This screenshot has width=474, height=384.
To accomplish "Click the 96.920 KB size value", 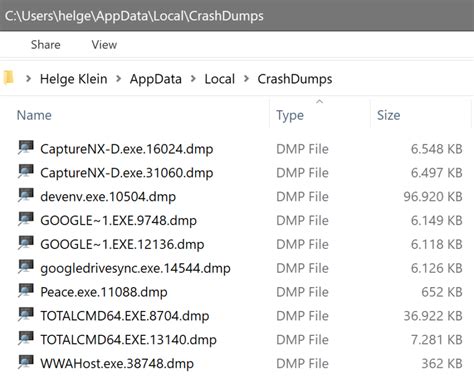I will [x=433, y=197].
